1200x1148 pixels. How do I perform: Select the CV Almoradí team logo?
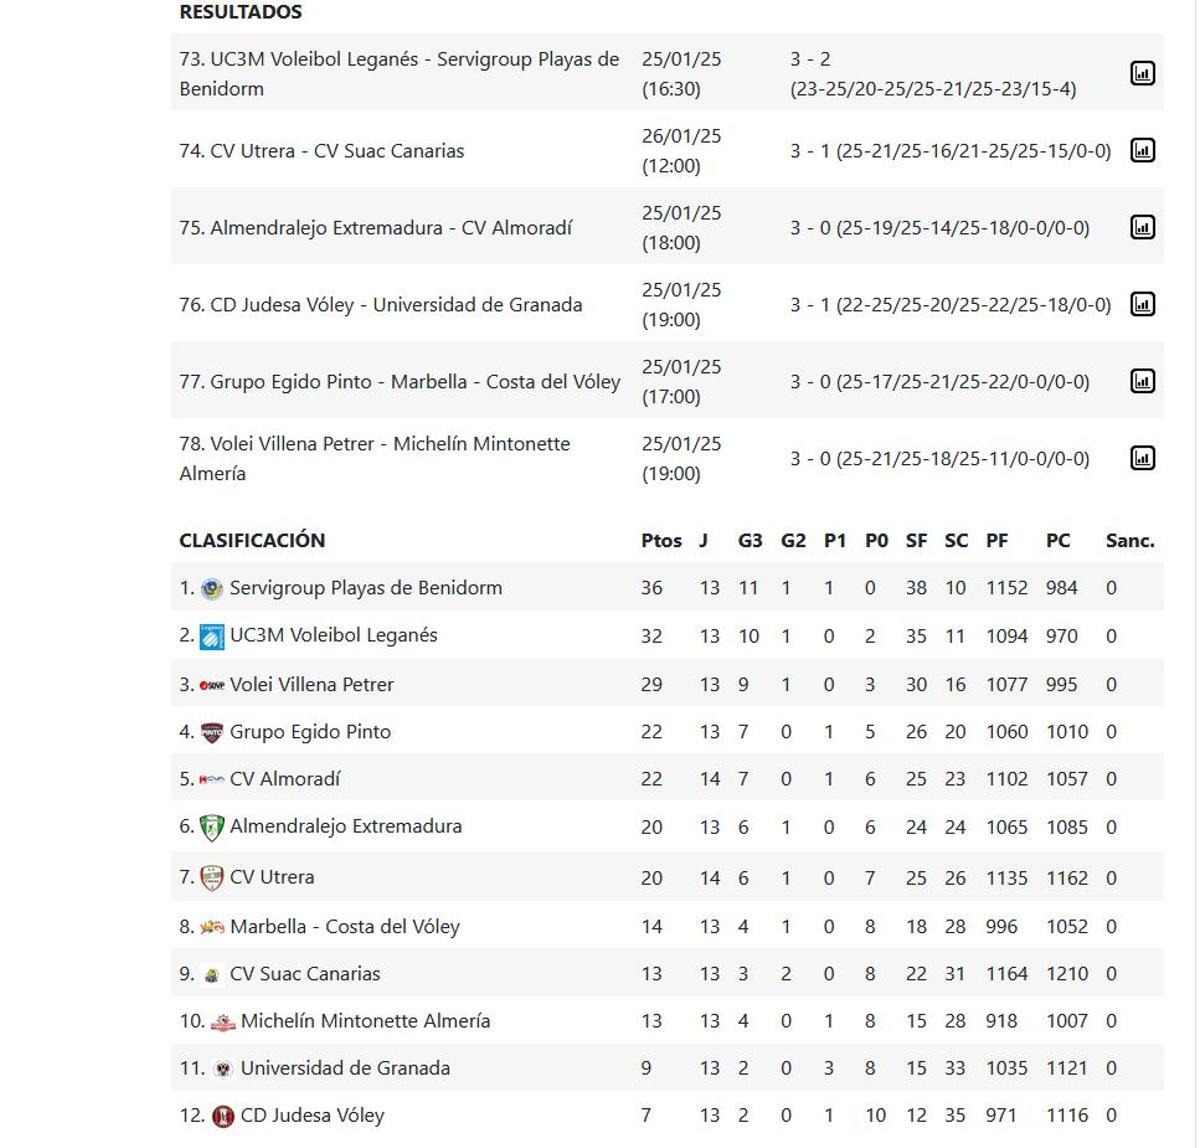(210, 779)
